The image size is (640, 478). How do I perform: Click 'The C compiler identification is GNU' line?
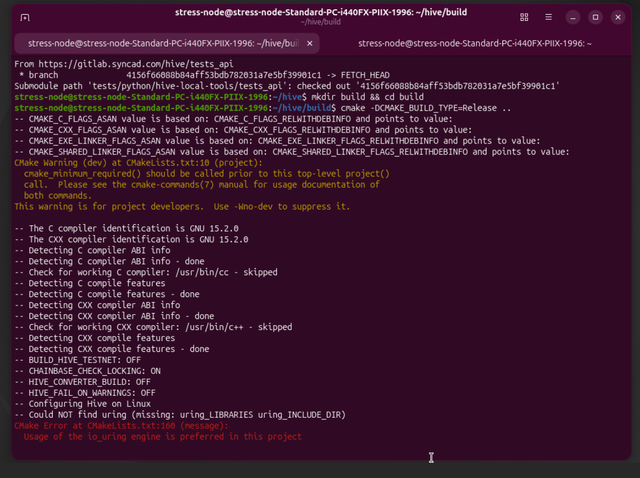pyautogui.click(x=127, y=229)
